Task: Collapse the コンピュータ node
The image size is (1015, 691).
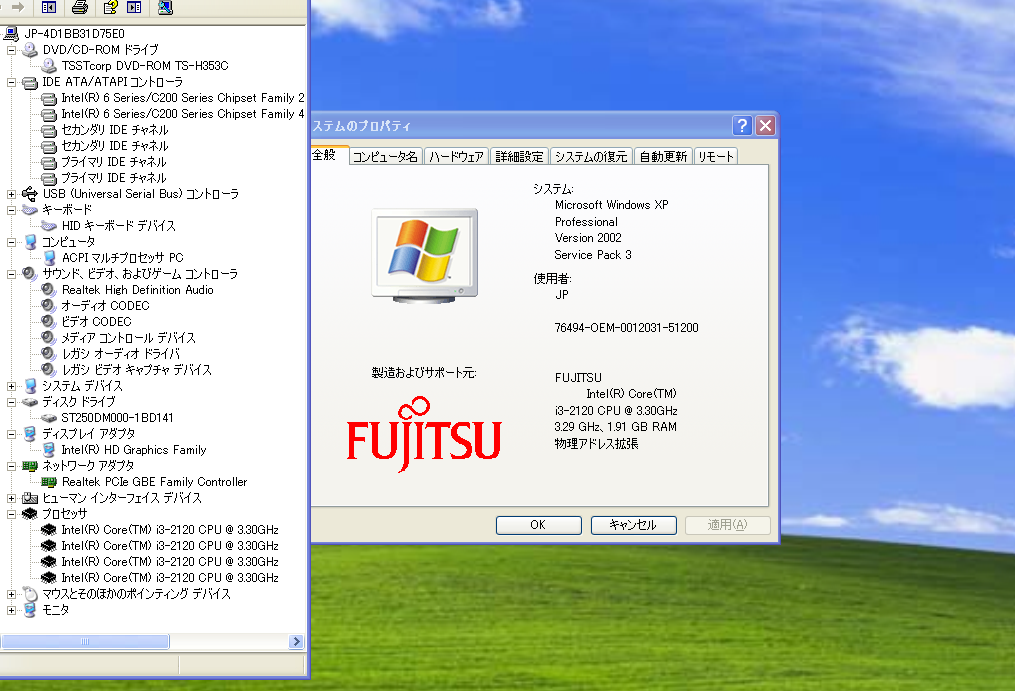Action: (x=11, y=242)
